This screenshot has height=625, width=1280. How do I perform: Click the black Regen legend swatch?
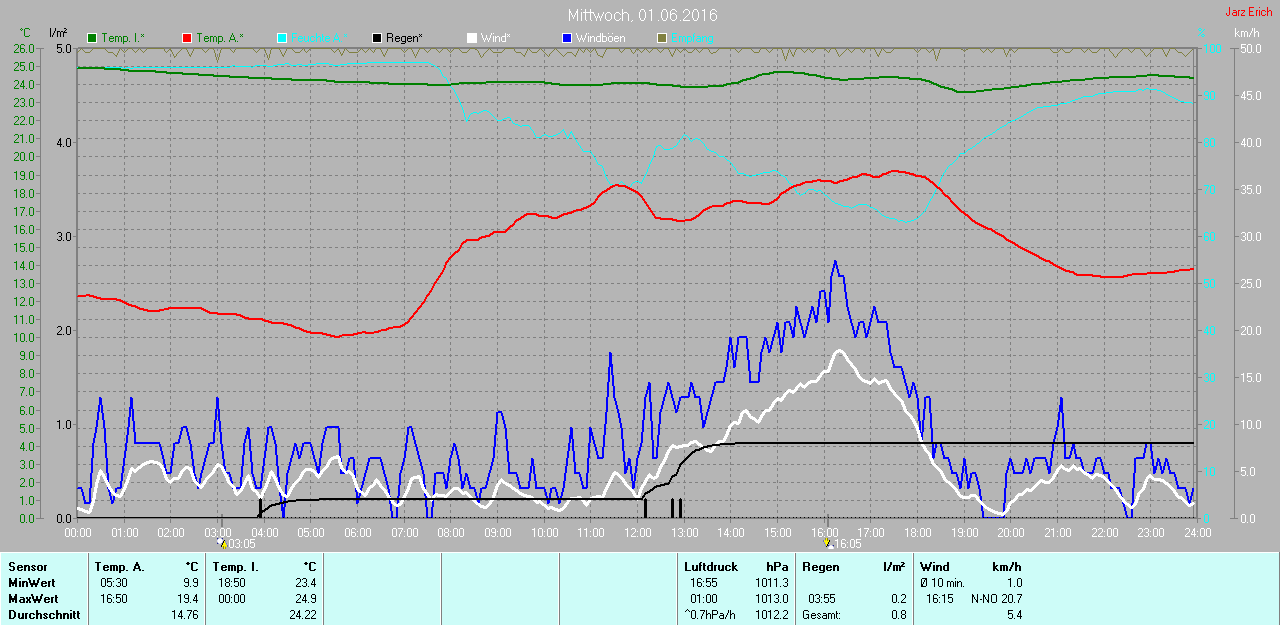coord(377,38)
